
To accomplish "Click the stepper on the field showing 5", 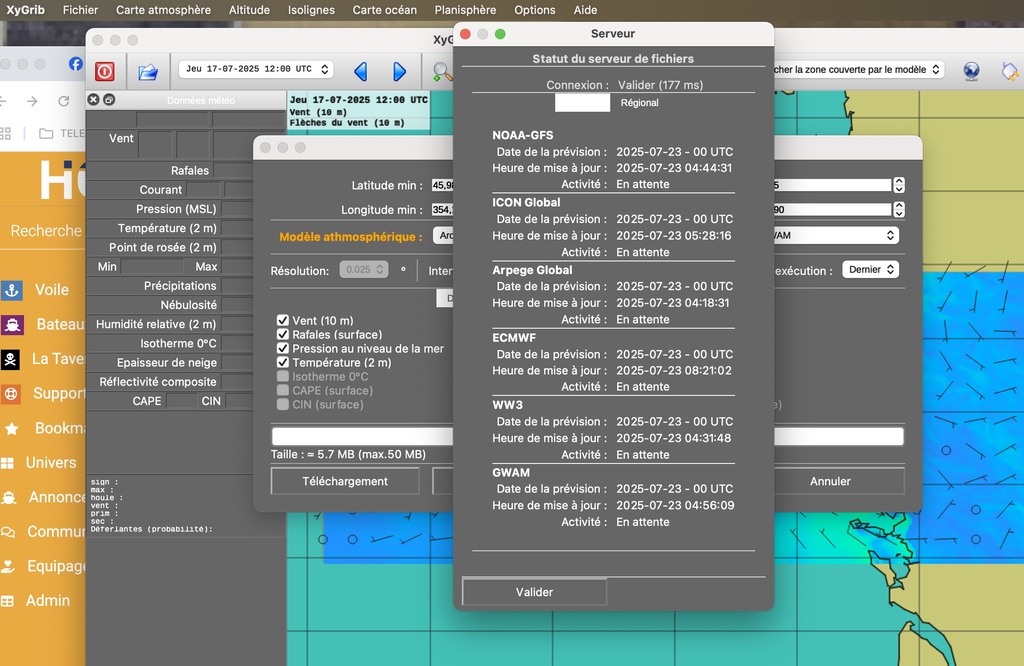I will 899,185.
